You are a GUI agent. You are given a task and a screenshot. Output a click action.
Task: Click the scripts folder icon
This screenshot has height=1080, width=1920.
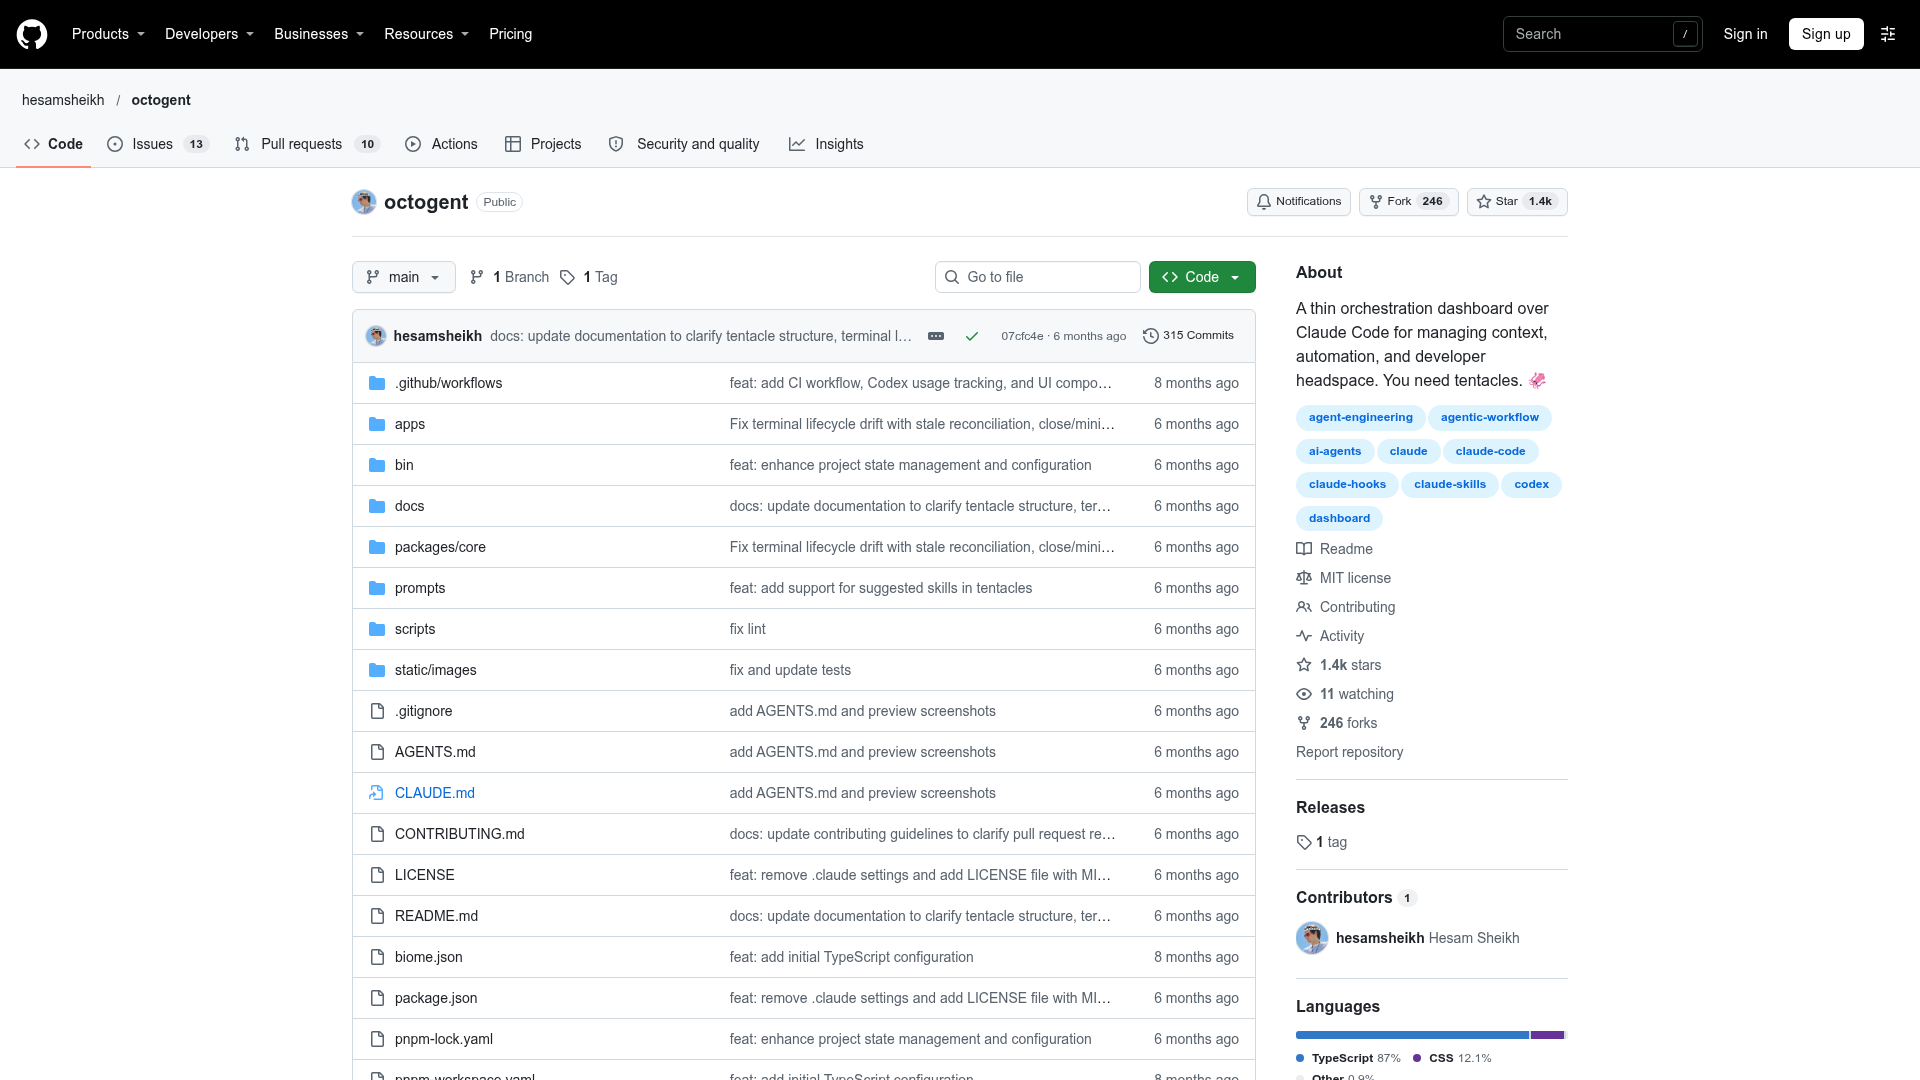tap(377, 629)
